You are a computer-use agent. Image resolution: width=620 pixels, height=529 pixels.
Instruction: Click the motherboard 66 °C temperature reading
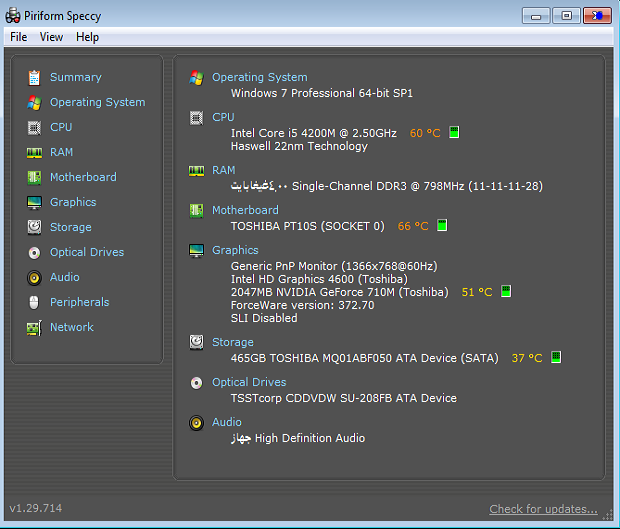coord(413,226)
